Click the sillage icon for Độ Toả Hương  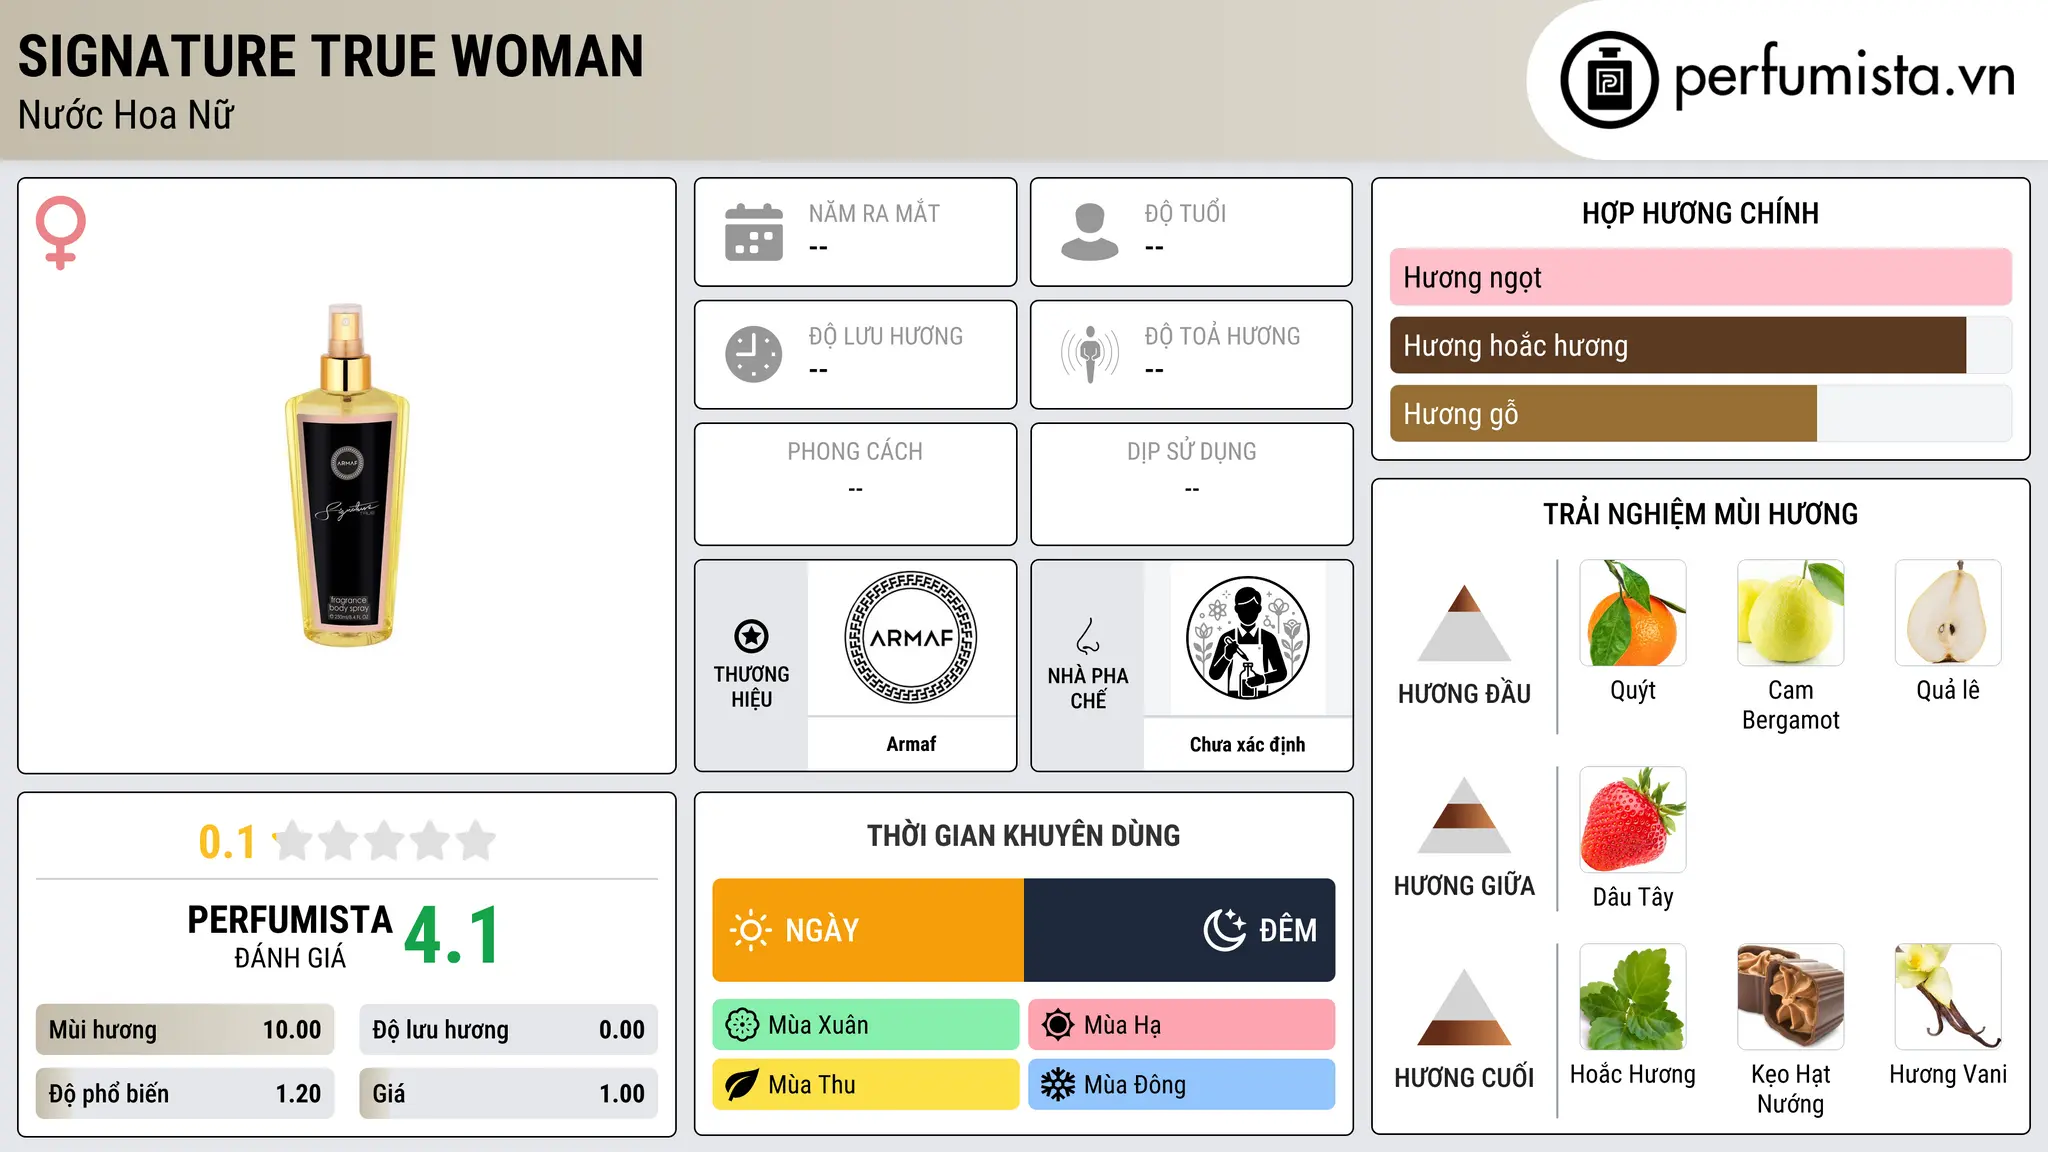click(1089, 354)
